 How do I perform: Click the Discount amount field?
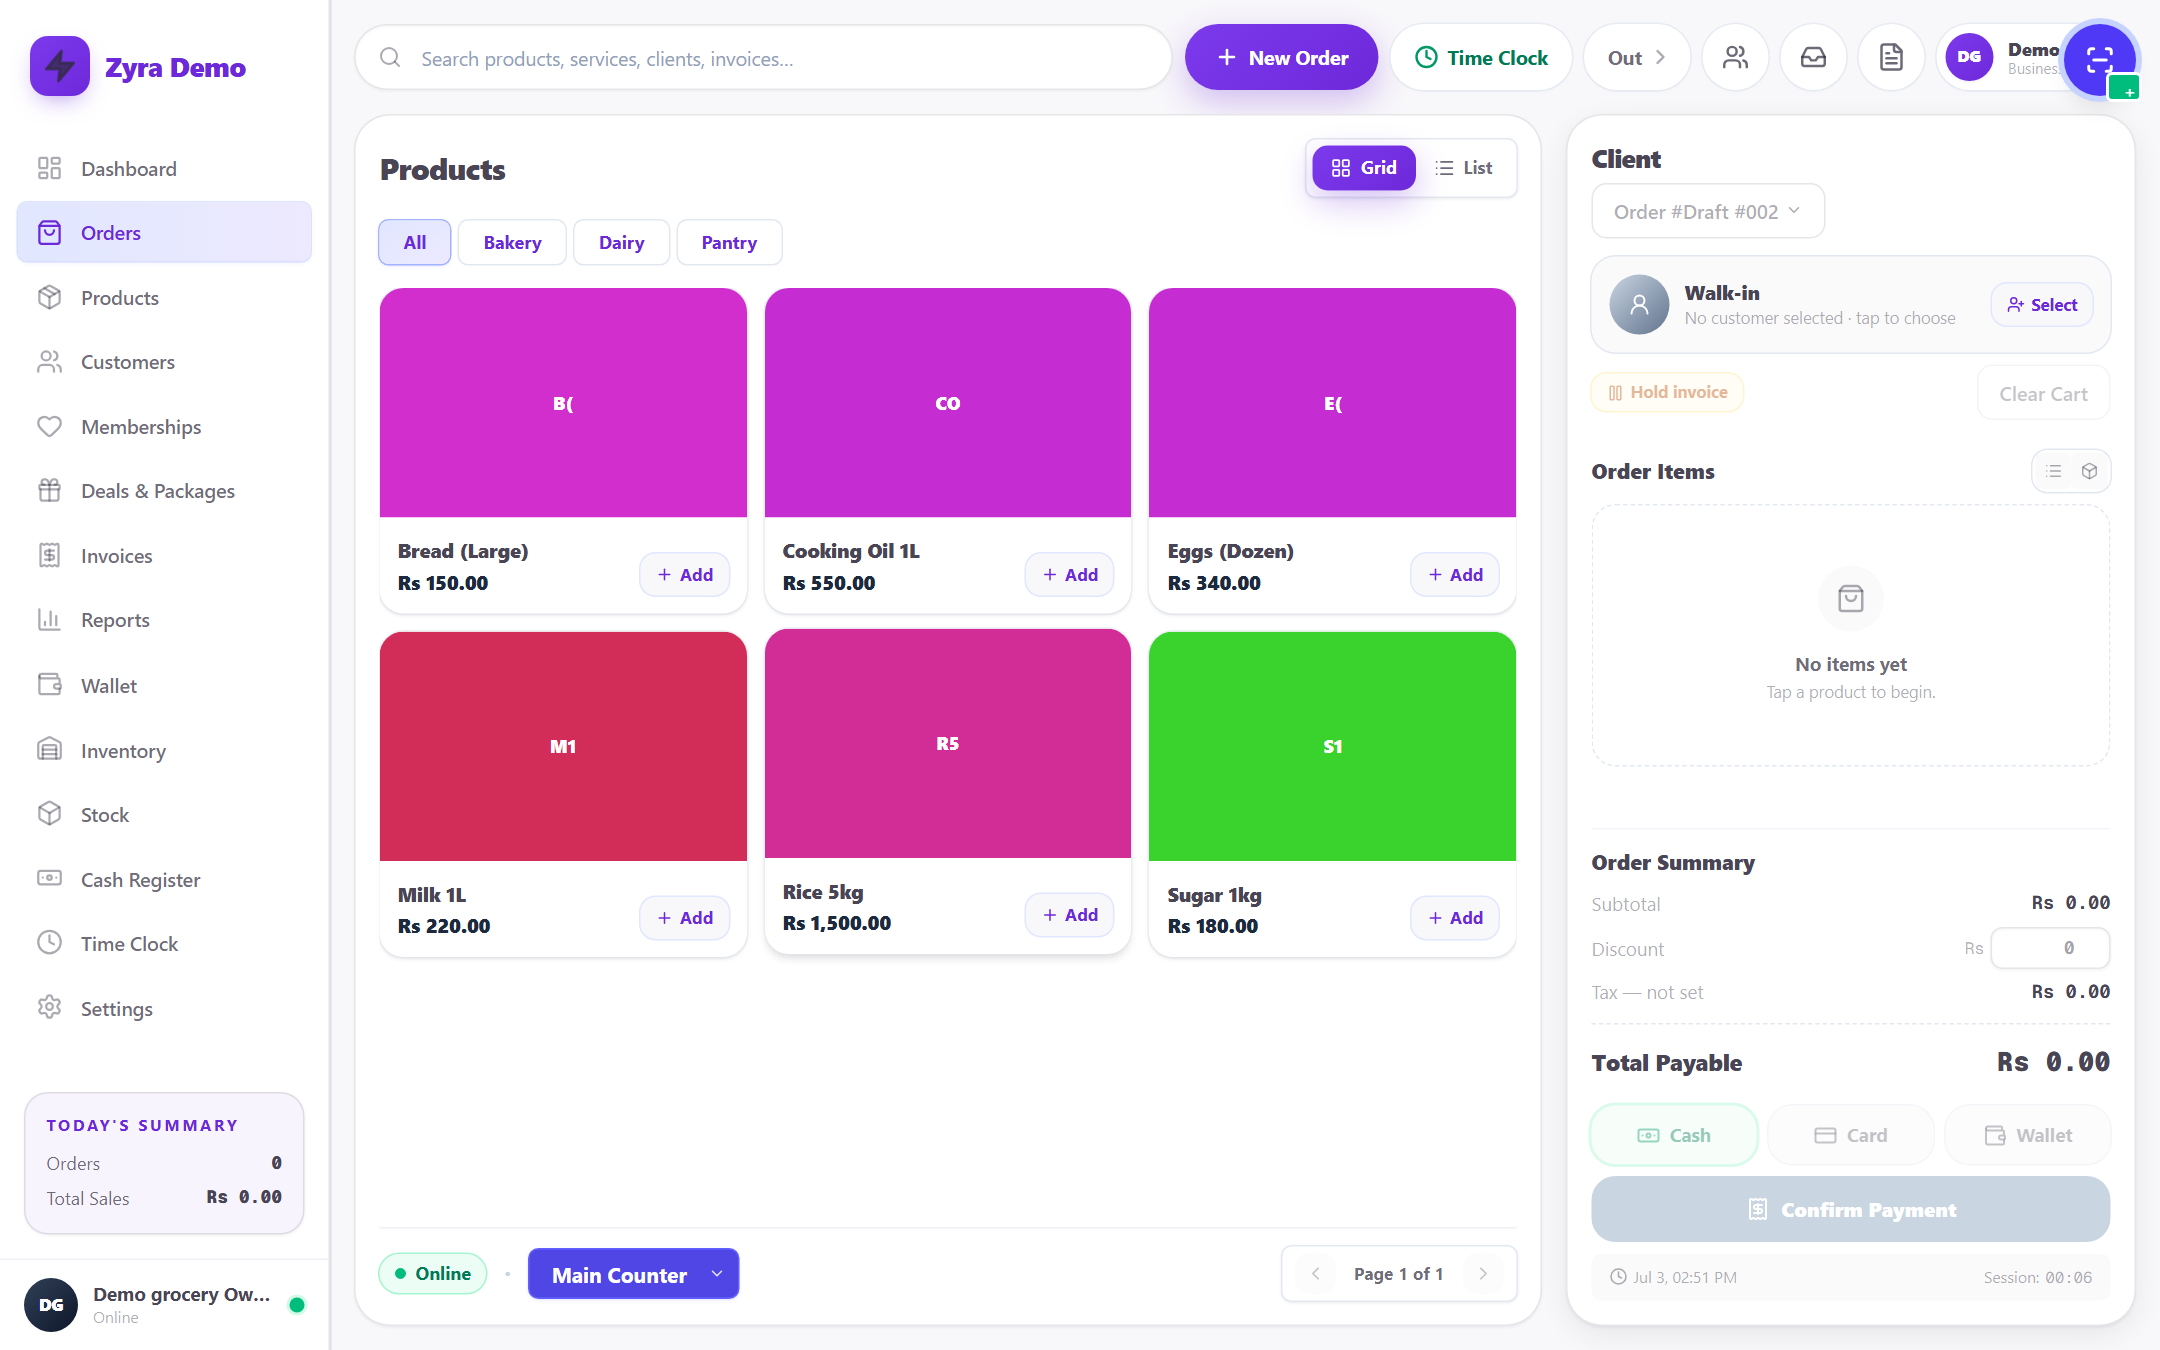pos(2050,948)
